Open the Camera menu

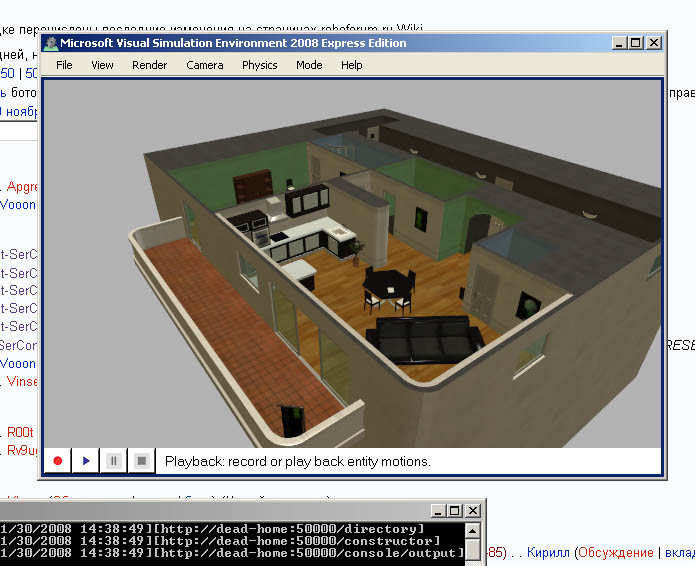coord(205,65)
